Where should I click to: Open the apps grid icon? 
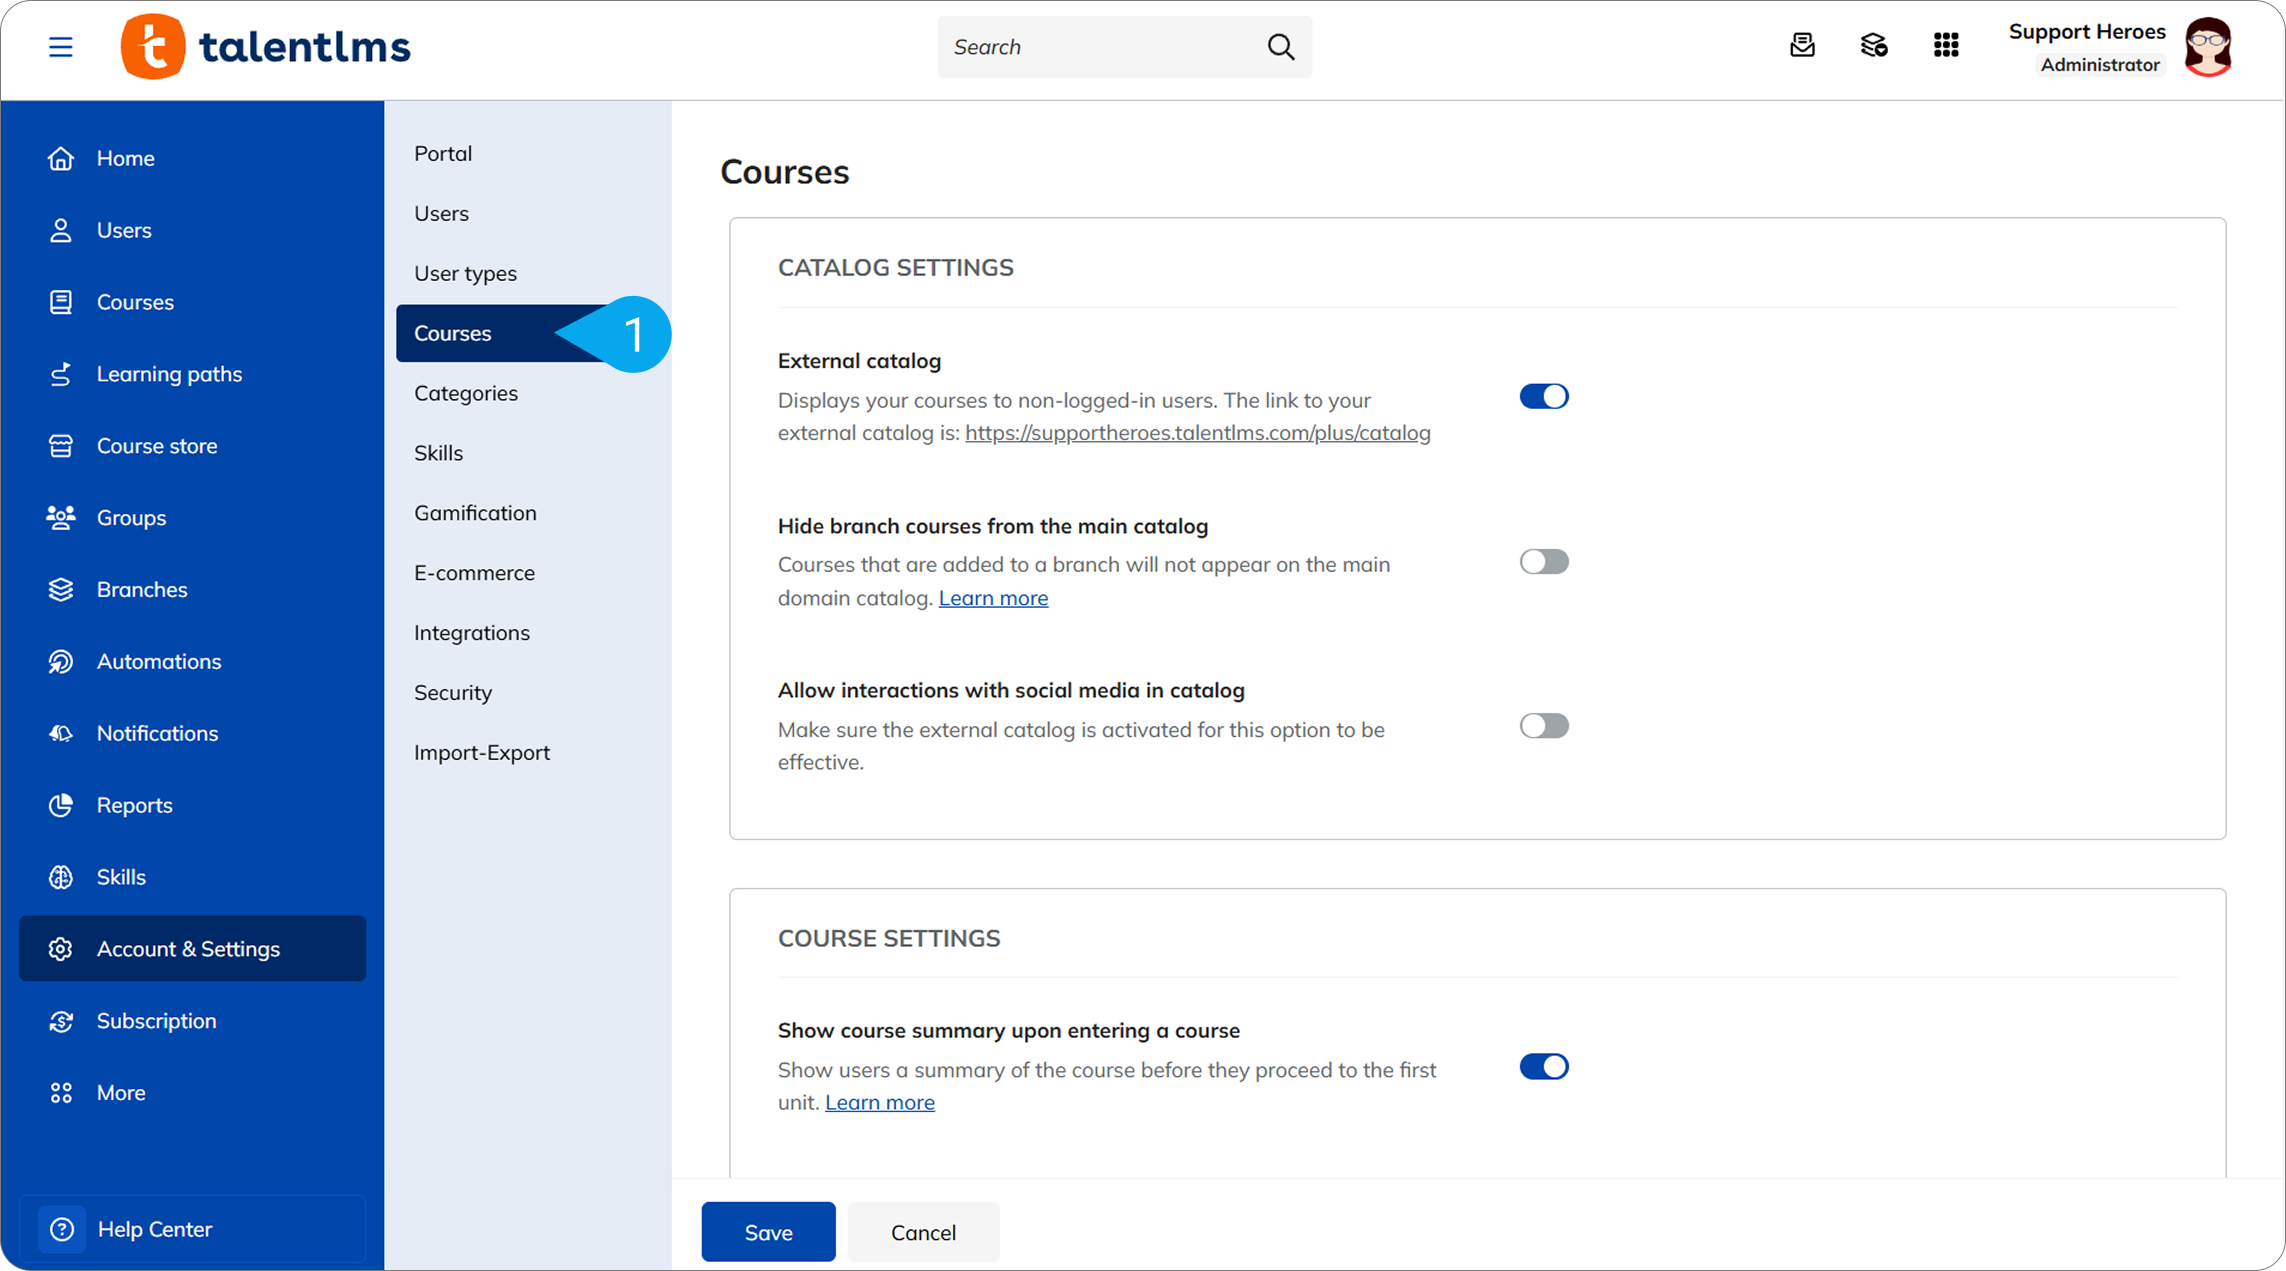point(1946,46)
